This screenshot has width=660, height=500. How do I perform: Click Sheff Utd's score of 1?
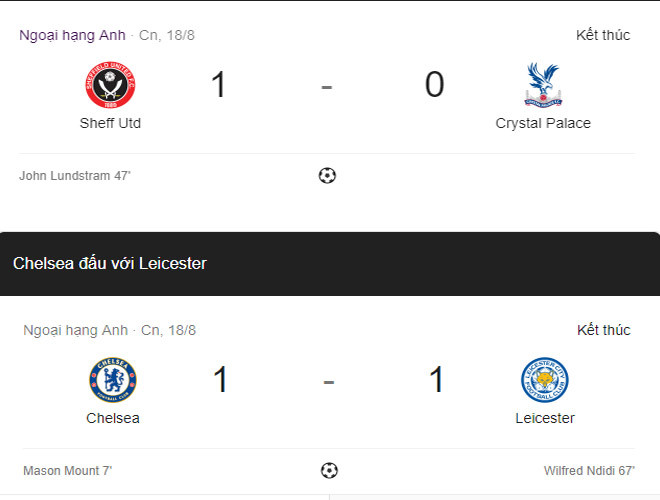coord(218,86)
